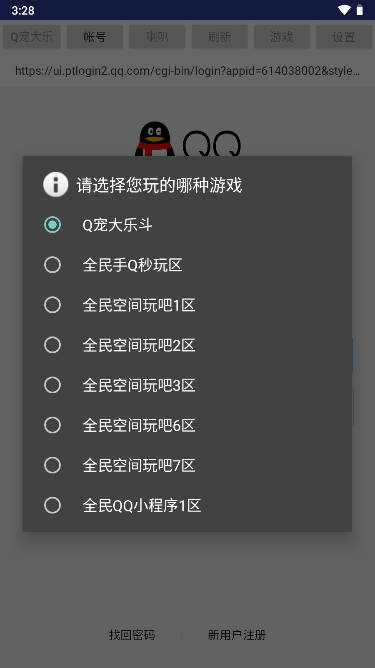This screenshot has width=375, height=668.
Task: Tap the QQ penguin logo
Action: tap(154, 139)
